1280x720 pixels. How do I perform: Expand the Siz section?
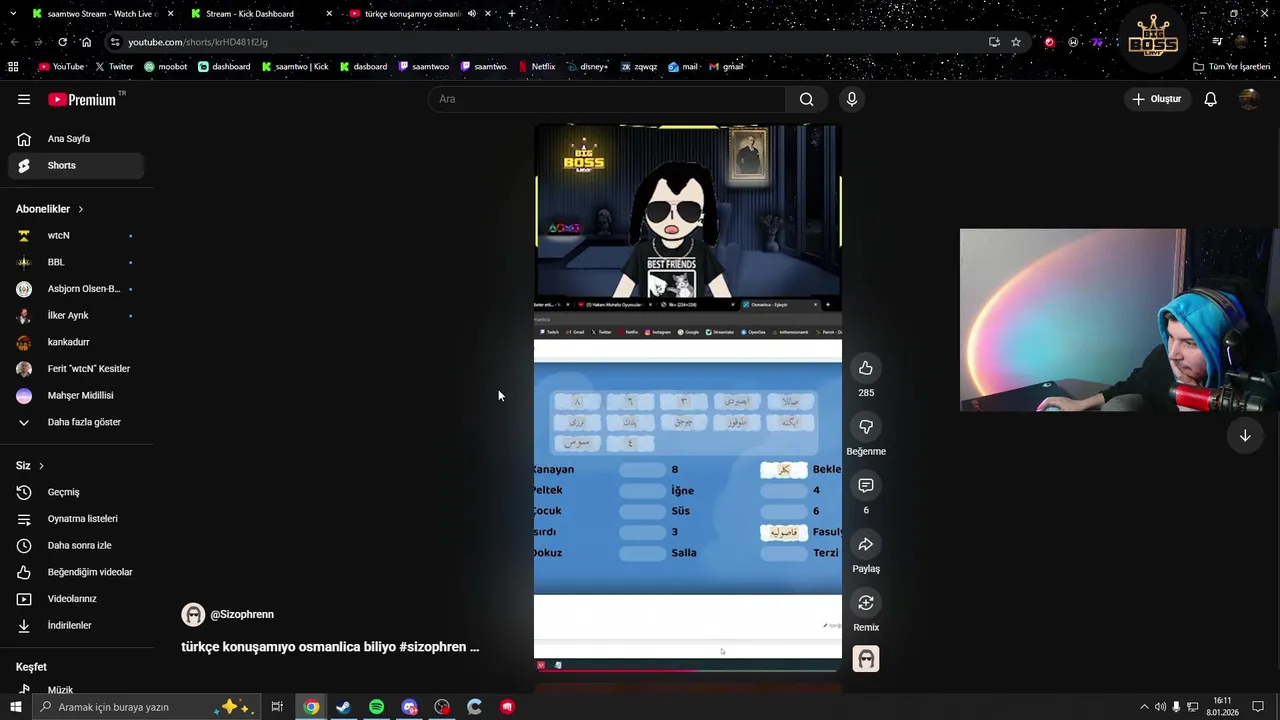click(x=30, y=466)
